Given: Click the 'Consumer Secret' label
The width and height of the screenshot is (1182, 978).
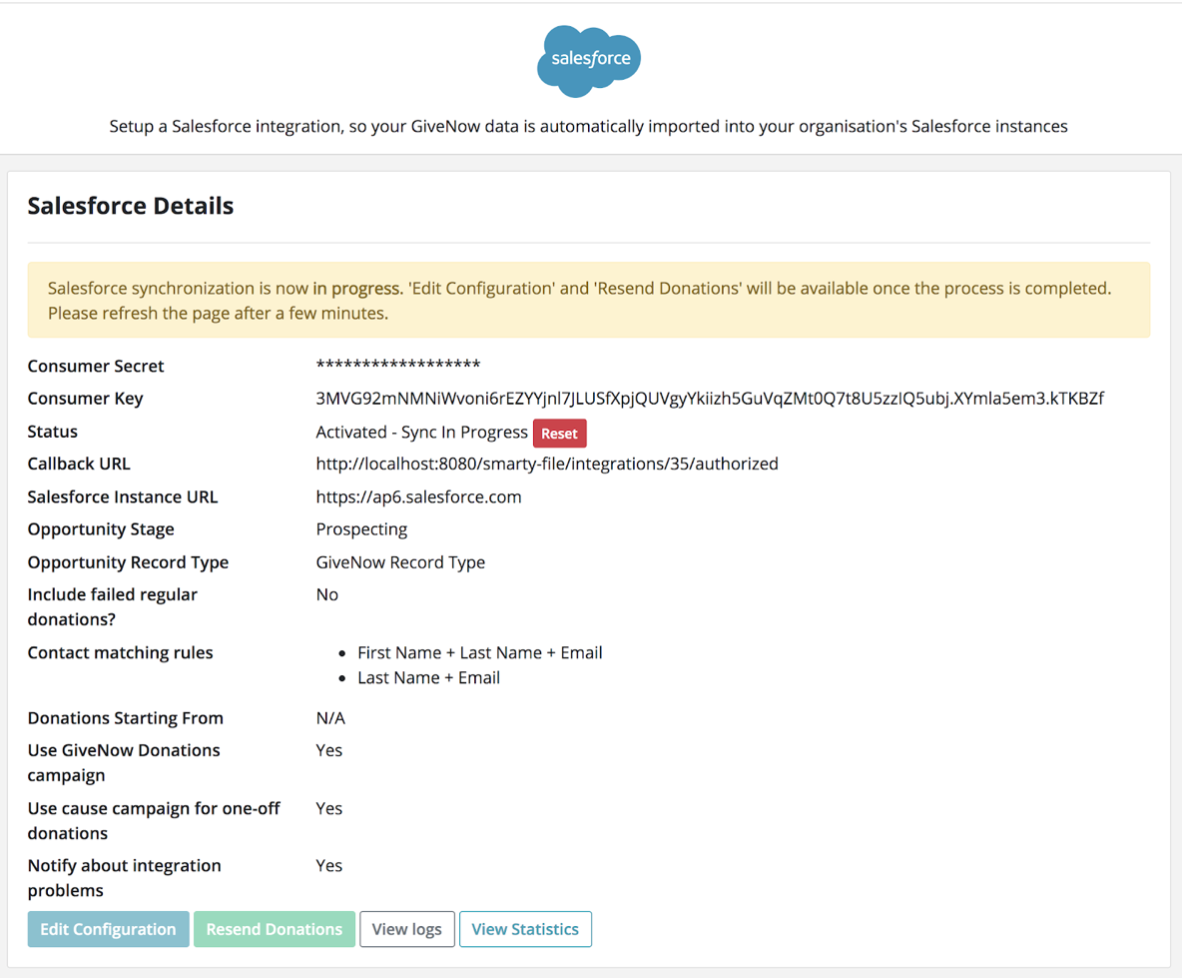Looking at the screenshot, I should tap(96, 366).
